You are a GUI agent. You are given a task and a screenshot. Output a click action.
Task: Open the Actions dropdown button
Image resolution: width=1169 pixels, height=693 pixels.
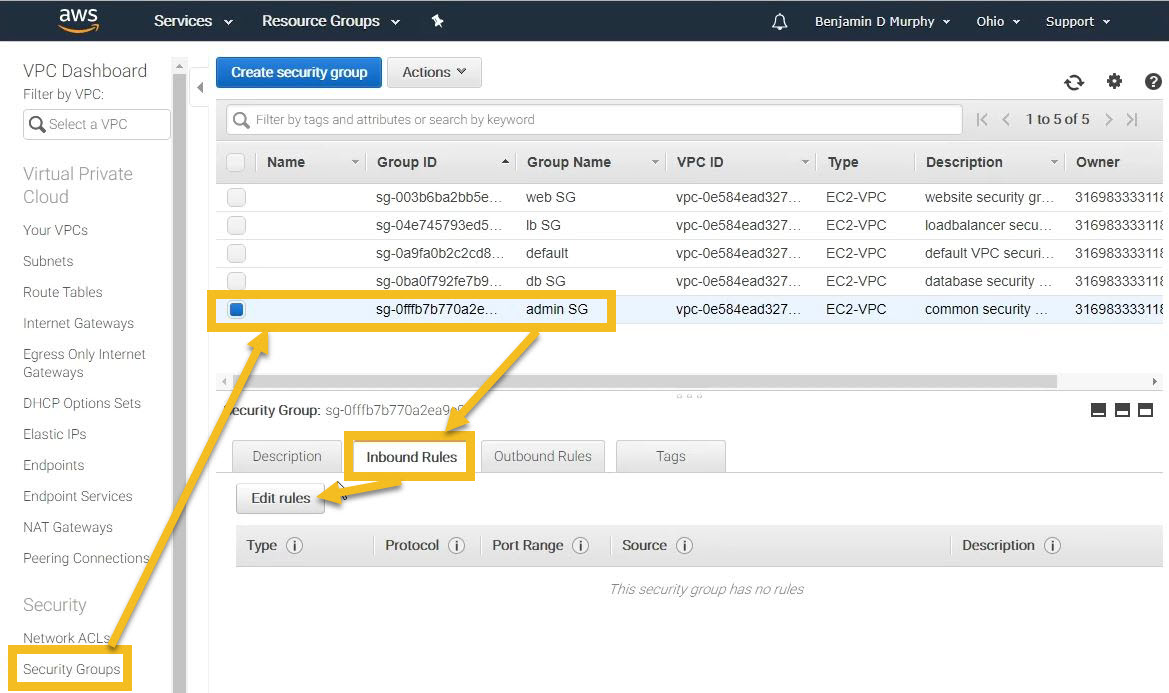434,72
